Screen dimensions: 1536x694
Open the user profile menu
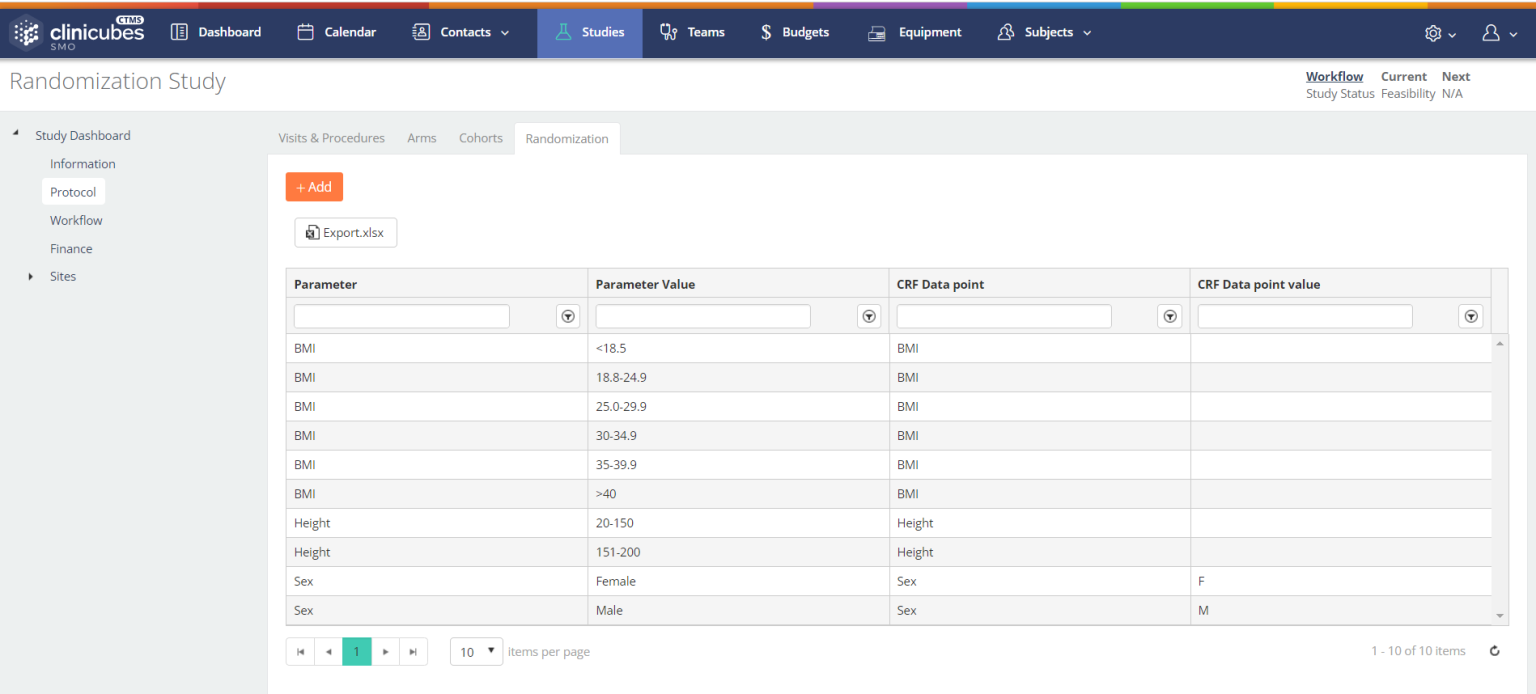coord(1497,33)
